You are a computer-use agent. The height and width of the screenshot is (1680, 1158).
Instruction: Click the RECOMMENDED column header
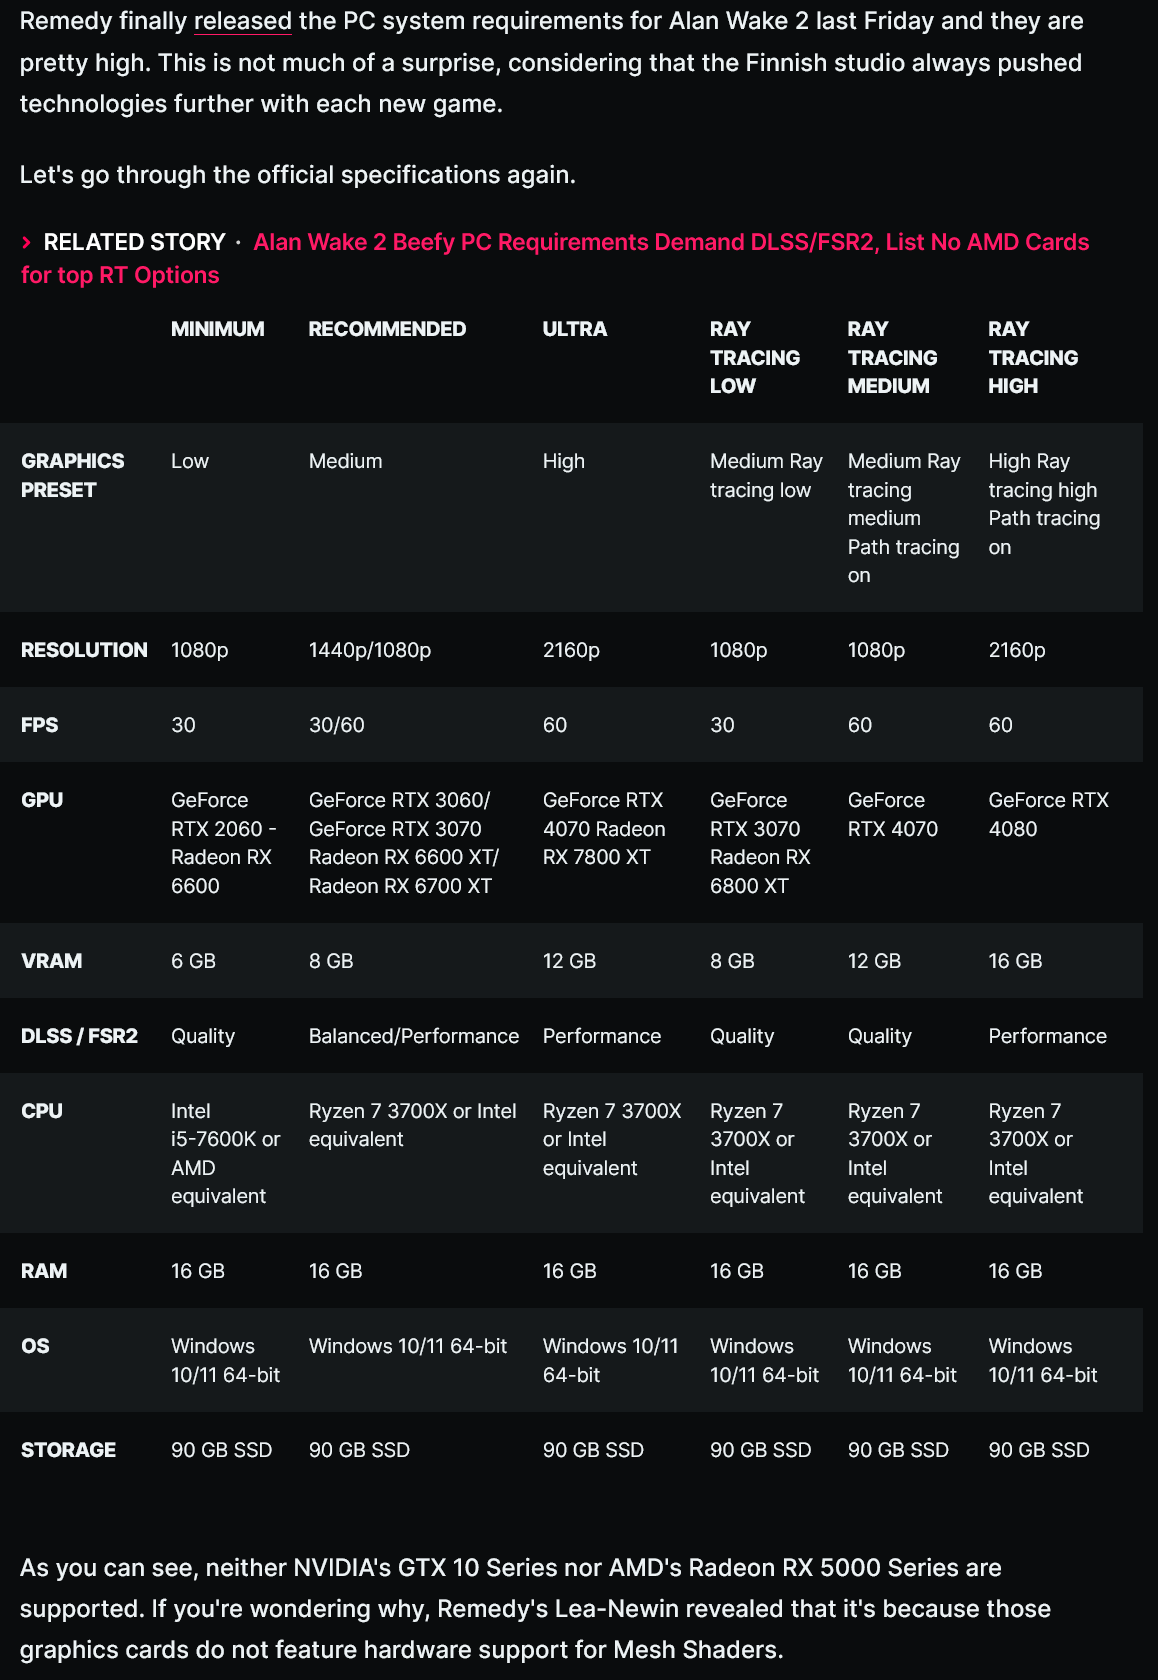pyautogui.click(x=387, y=329)
